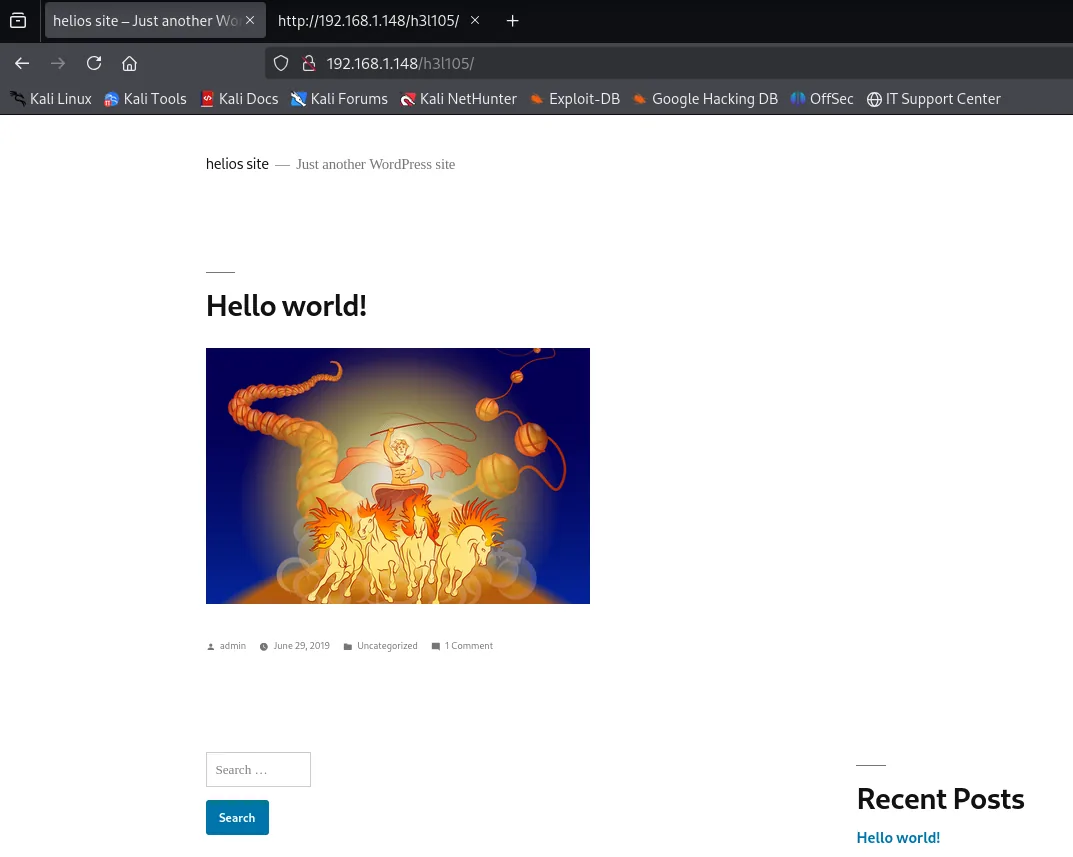Open Kali NetHunter bookmark

[458, 99]
